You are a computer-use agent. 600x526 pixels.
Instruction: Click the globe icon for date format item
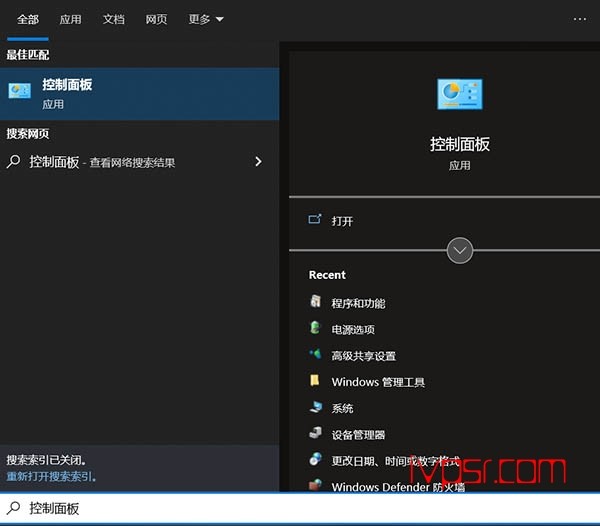[316, 459]
